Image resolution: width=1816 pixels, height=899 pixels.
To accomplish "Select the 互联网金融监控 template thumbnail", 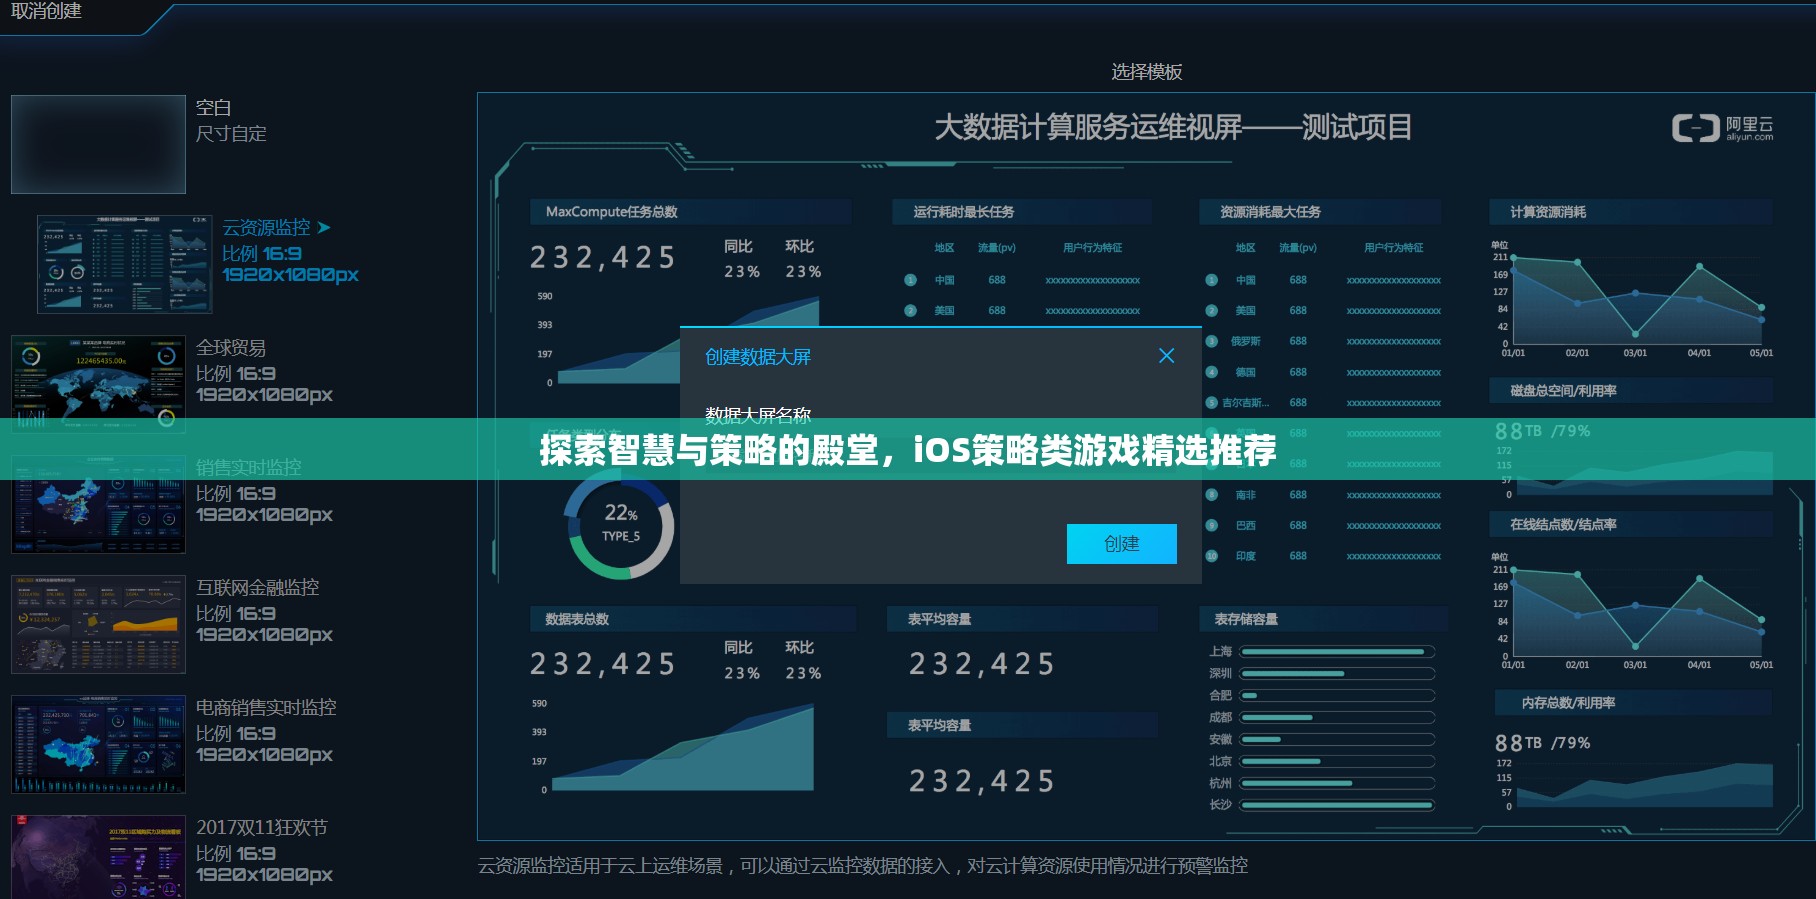I will pyautogui.click(x=98, y=624).
